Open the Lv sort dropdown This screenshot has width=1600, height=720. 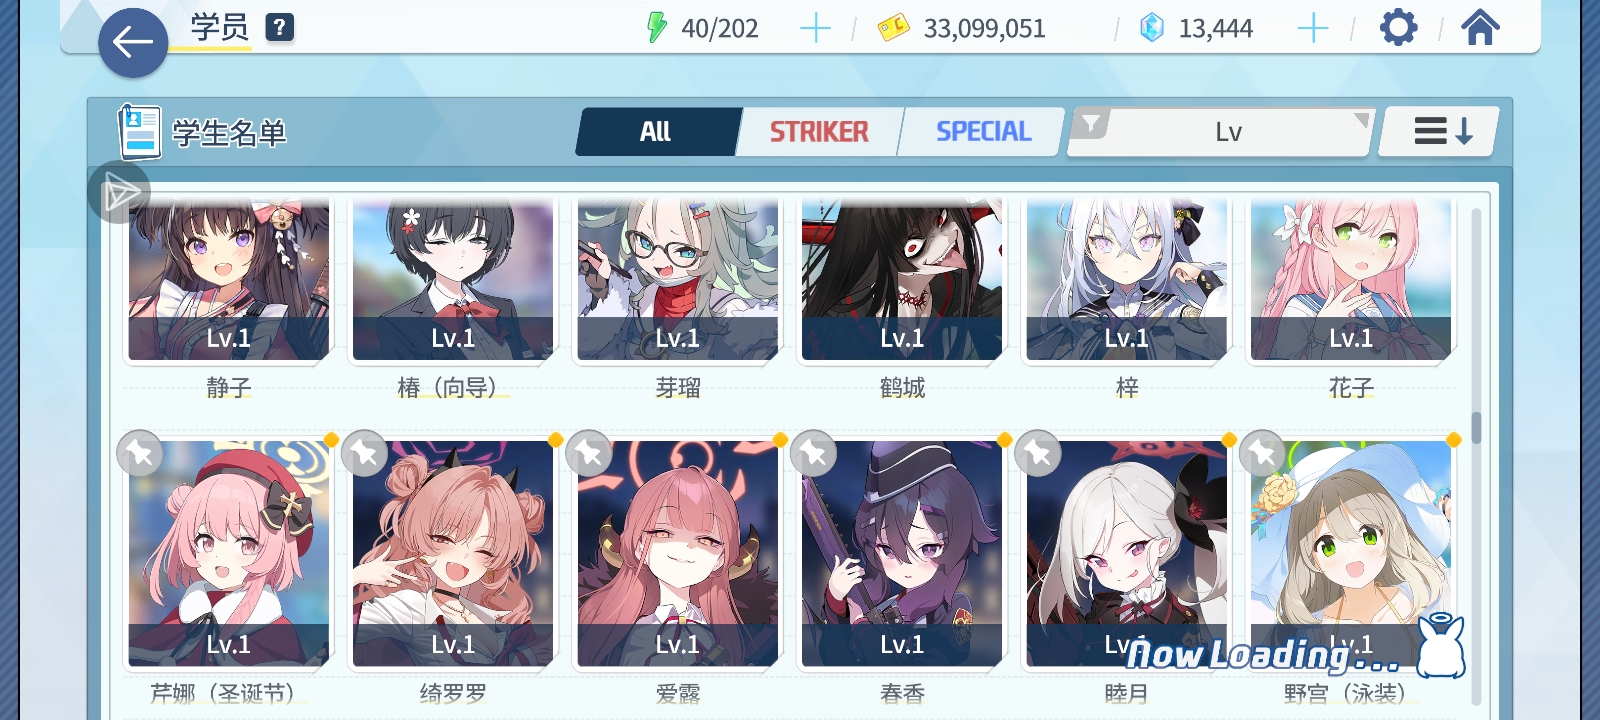tap(1223, 132)
